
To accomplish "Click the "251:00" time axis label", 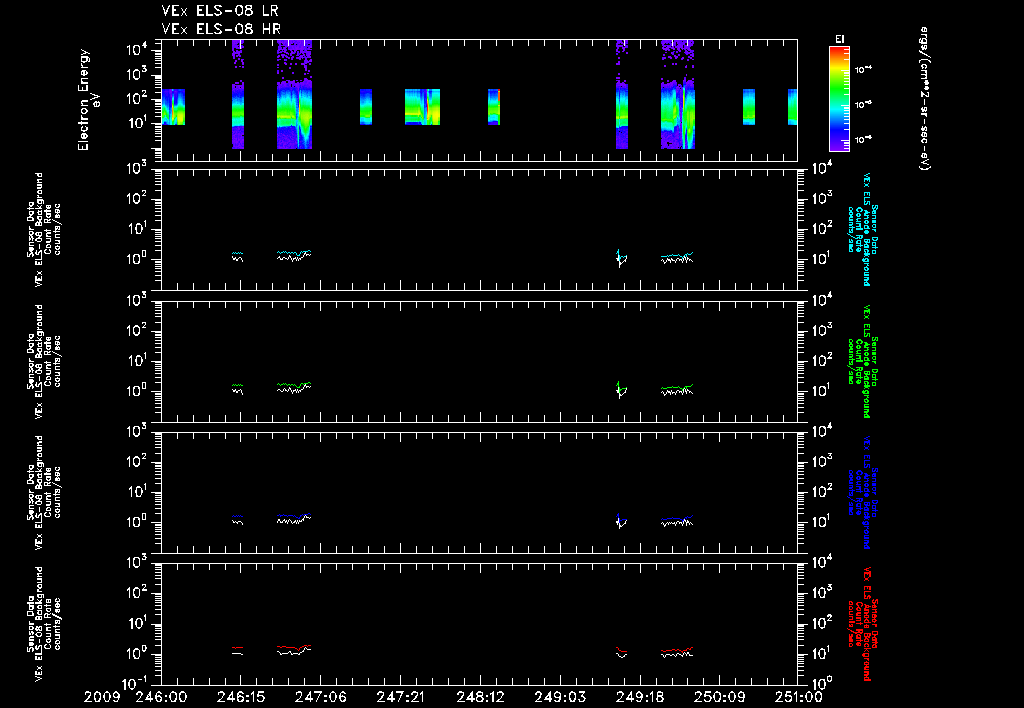I will click(x=797, y=698).
